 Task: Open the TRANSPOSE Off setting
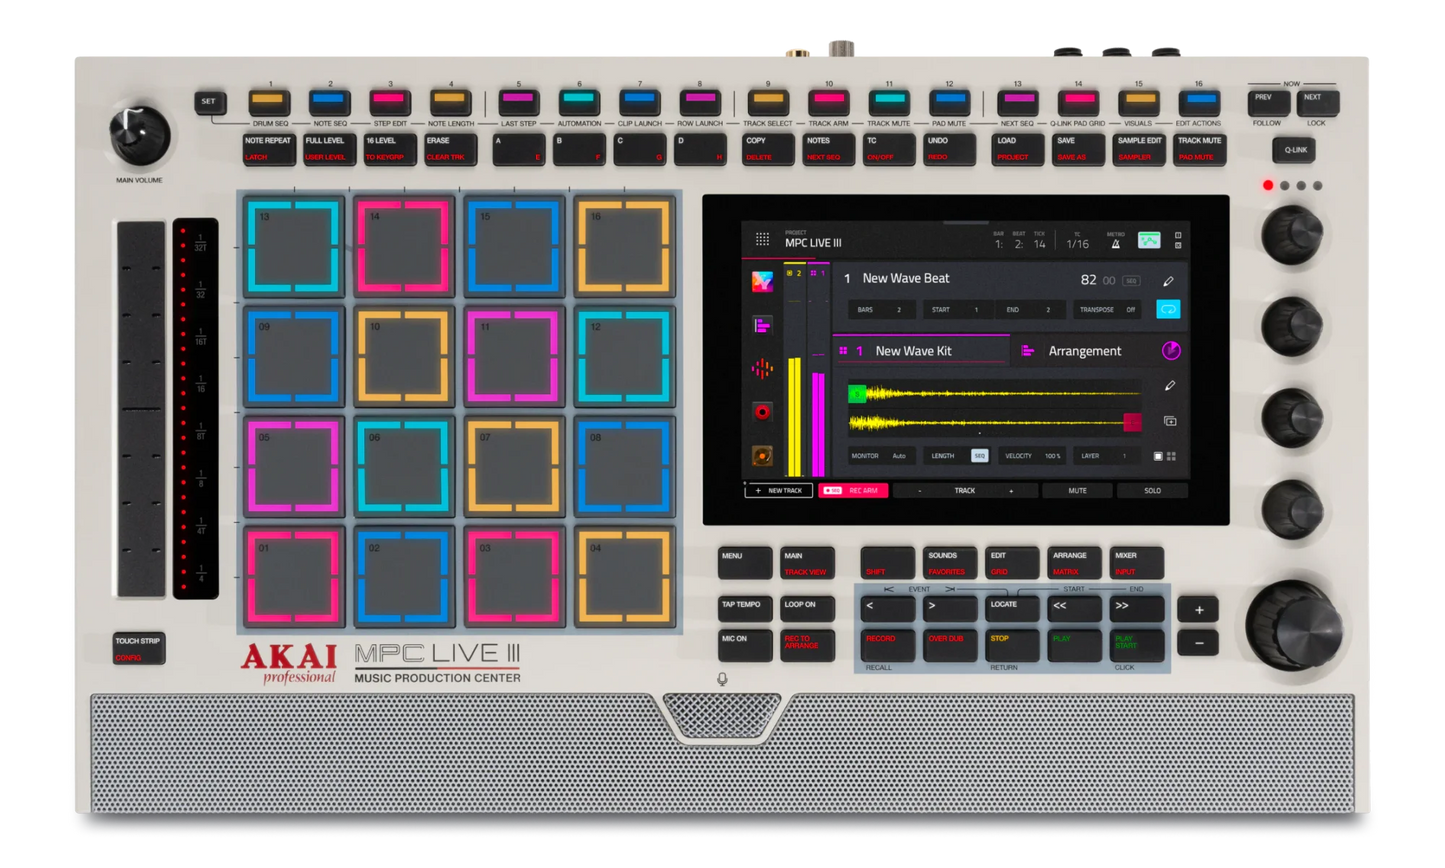coord(1109,310)
